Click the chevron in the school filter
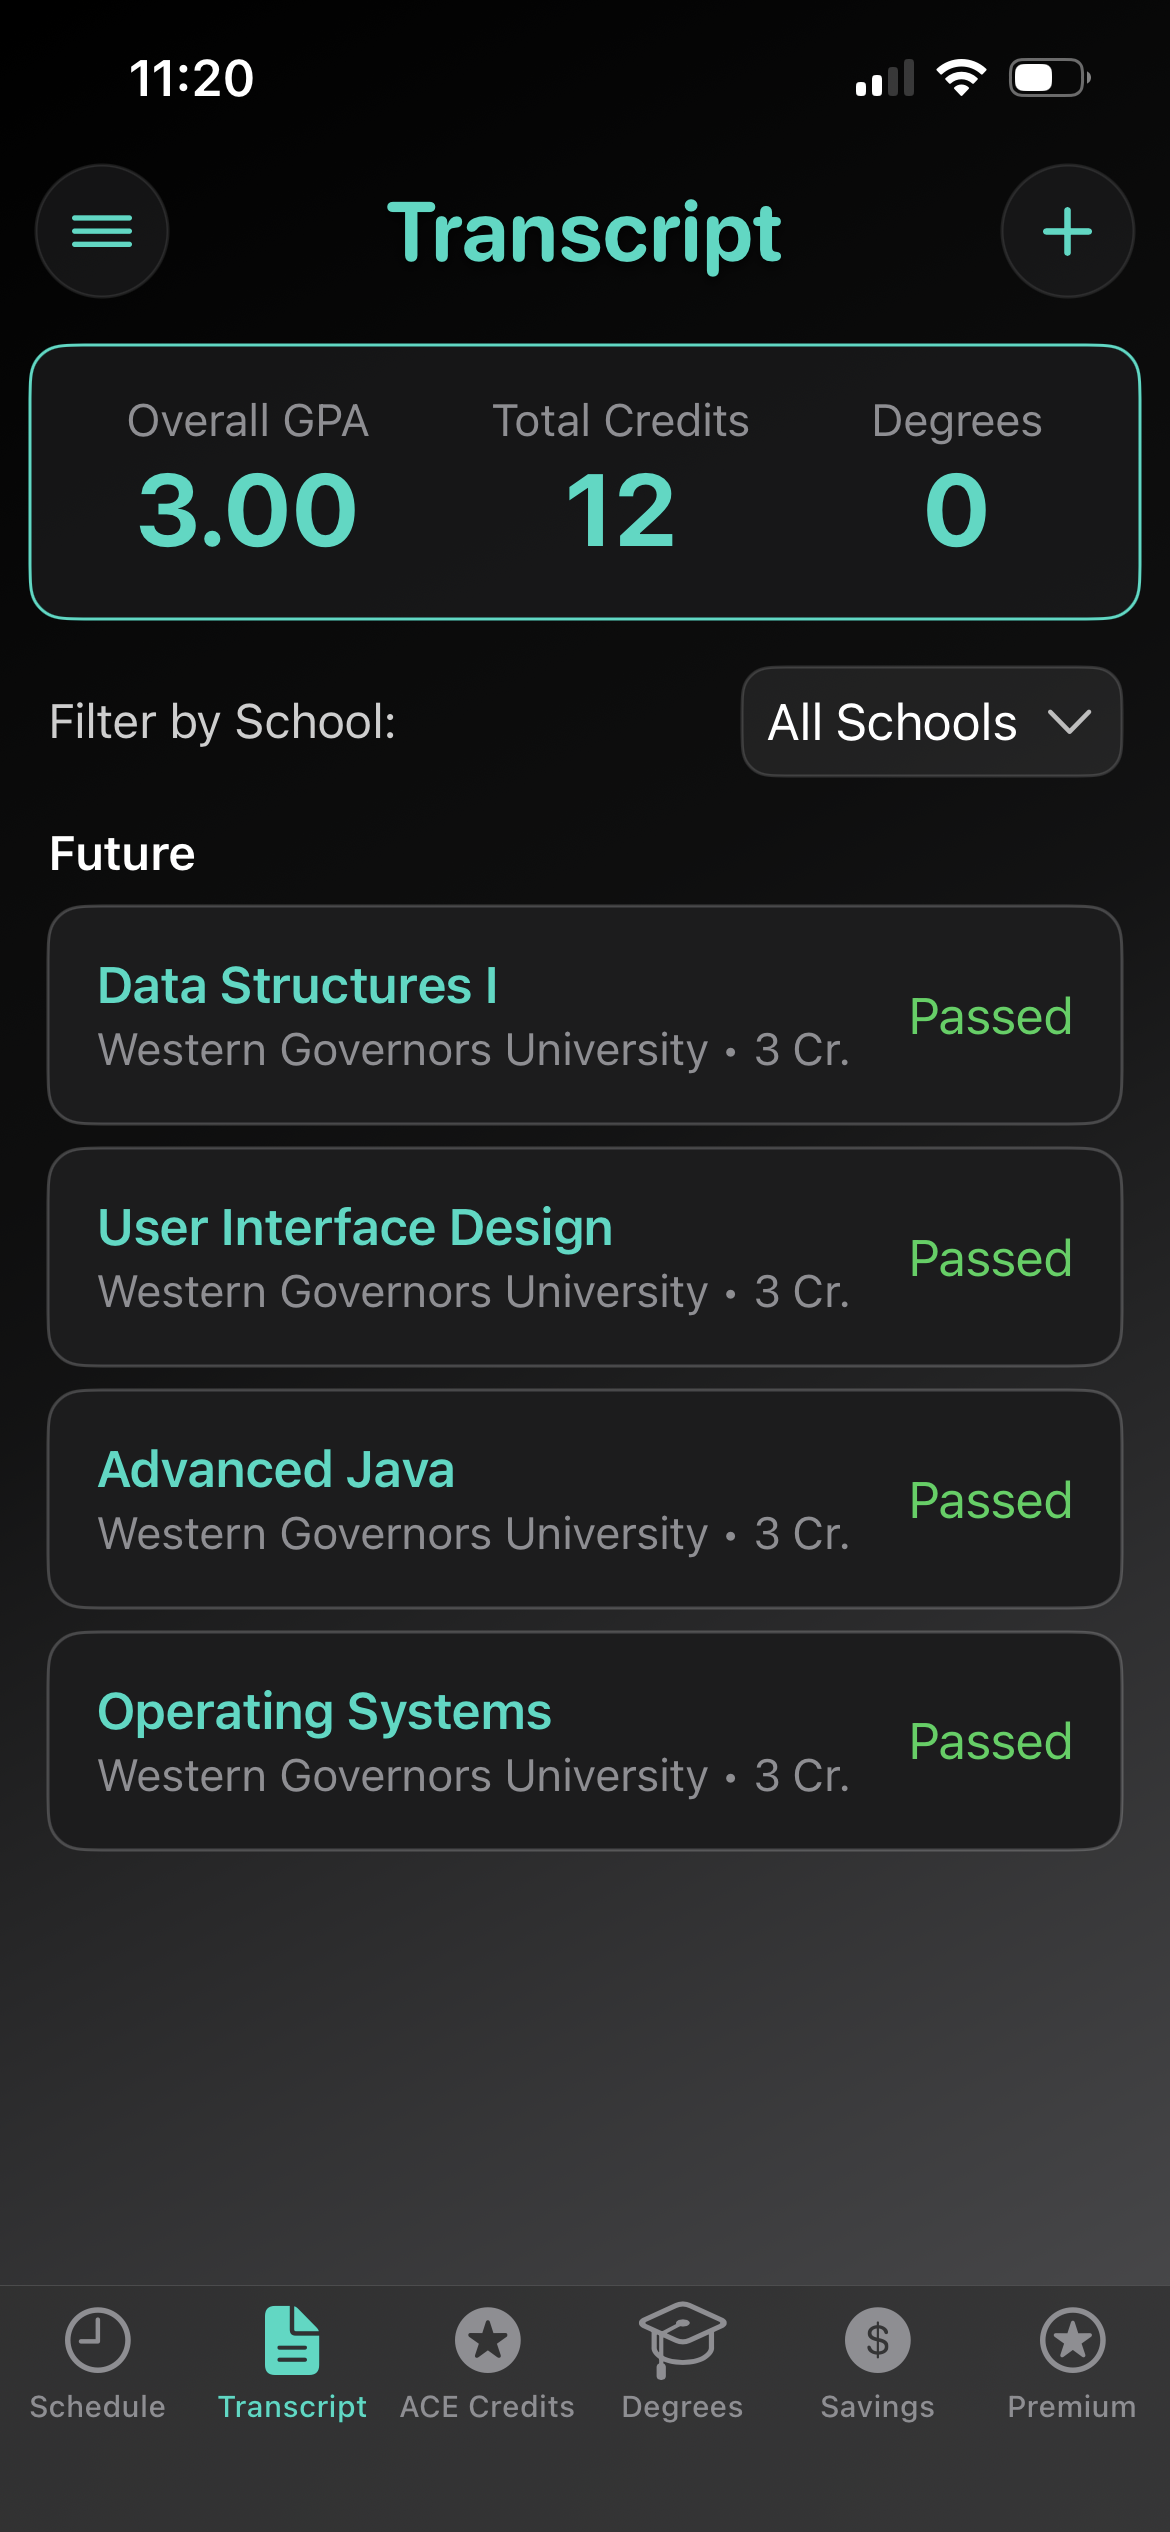This screenshot has width=1170, height=2532. click(1069, 722)
